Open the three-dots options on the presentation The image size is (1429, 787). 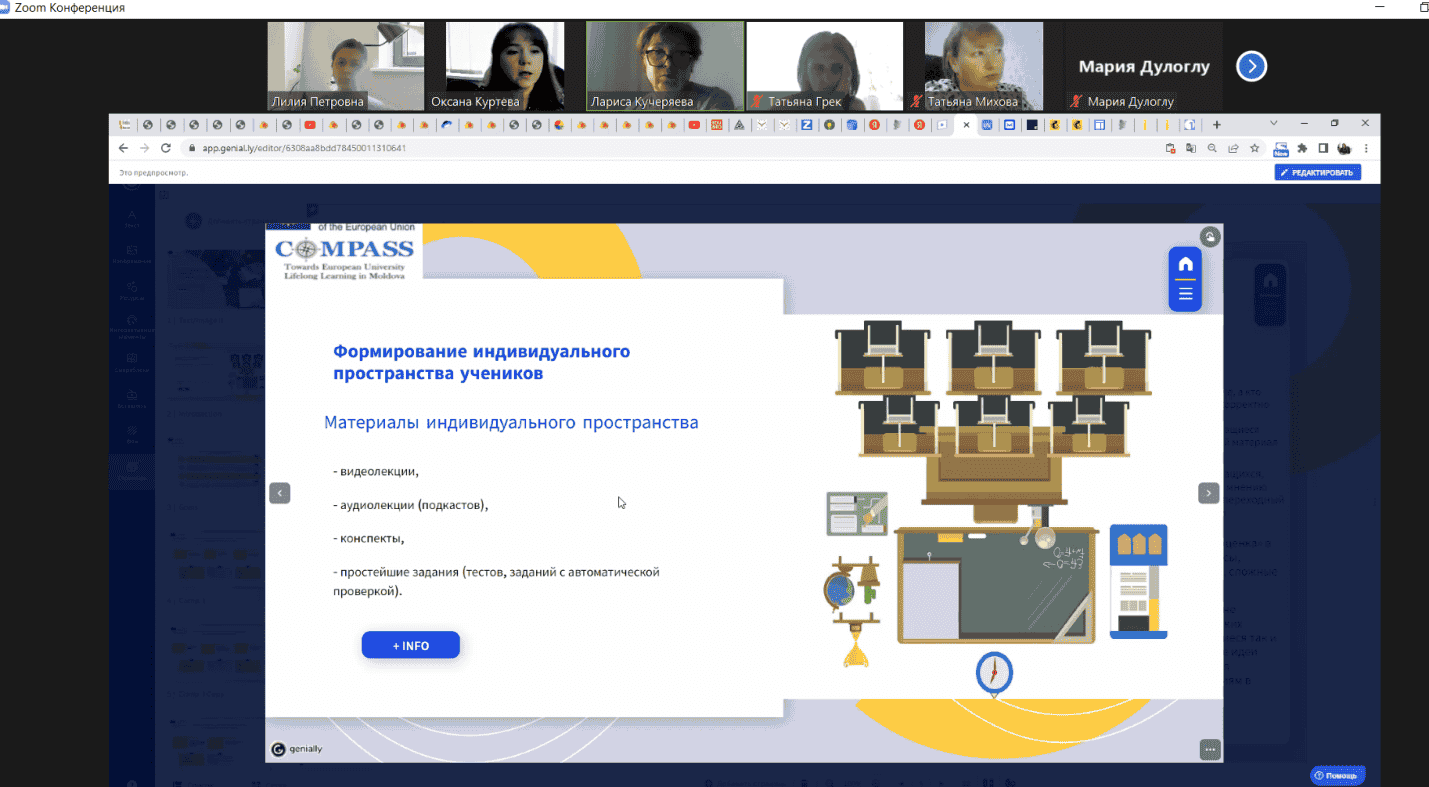point(1210,750)
